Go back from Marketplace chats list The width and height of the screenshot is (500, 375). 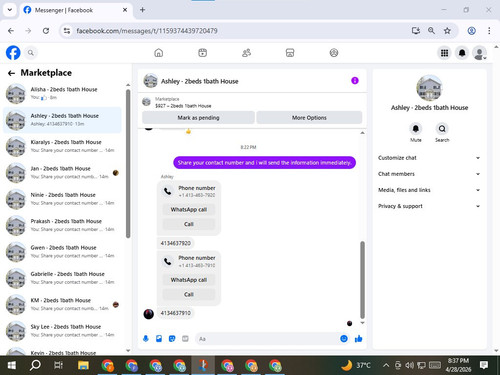(11, 73)
